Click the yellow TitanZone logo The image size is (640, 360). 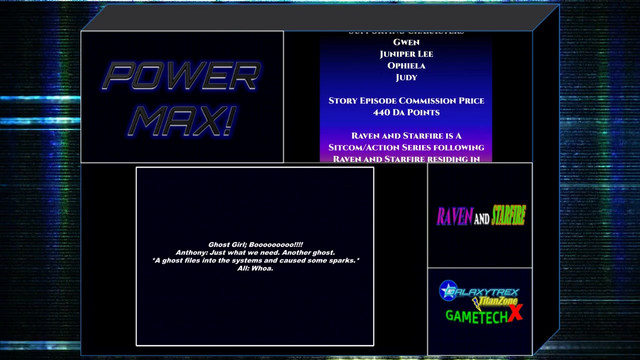tap(495, 302)
